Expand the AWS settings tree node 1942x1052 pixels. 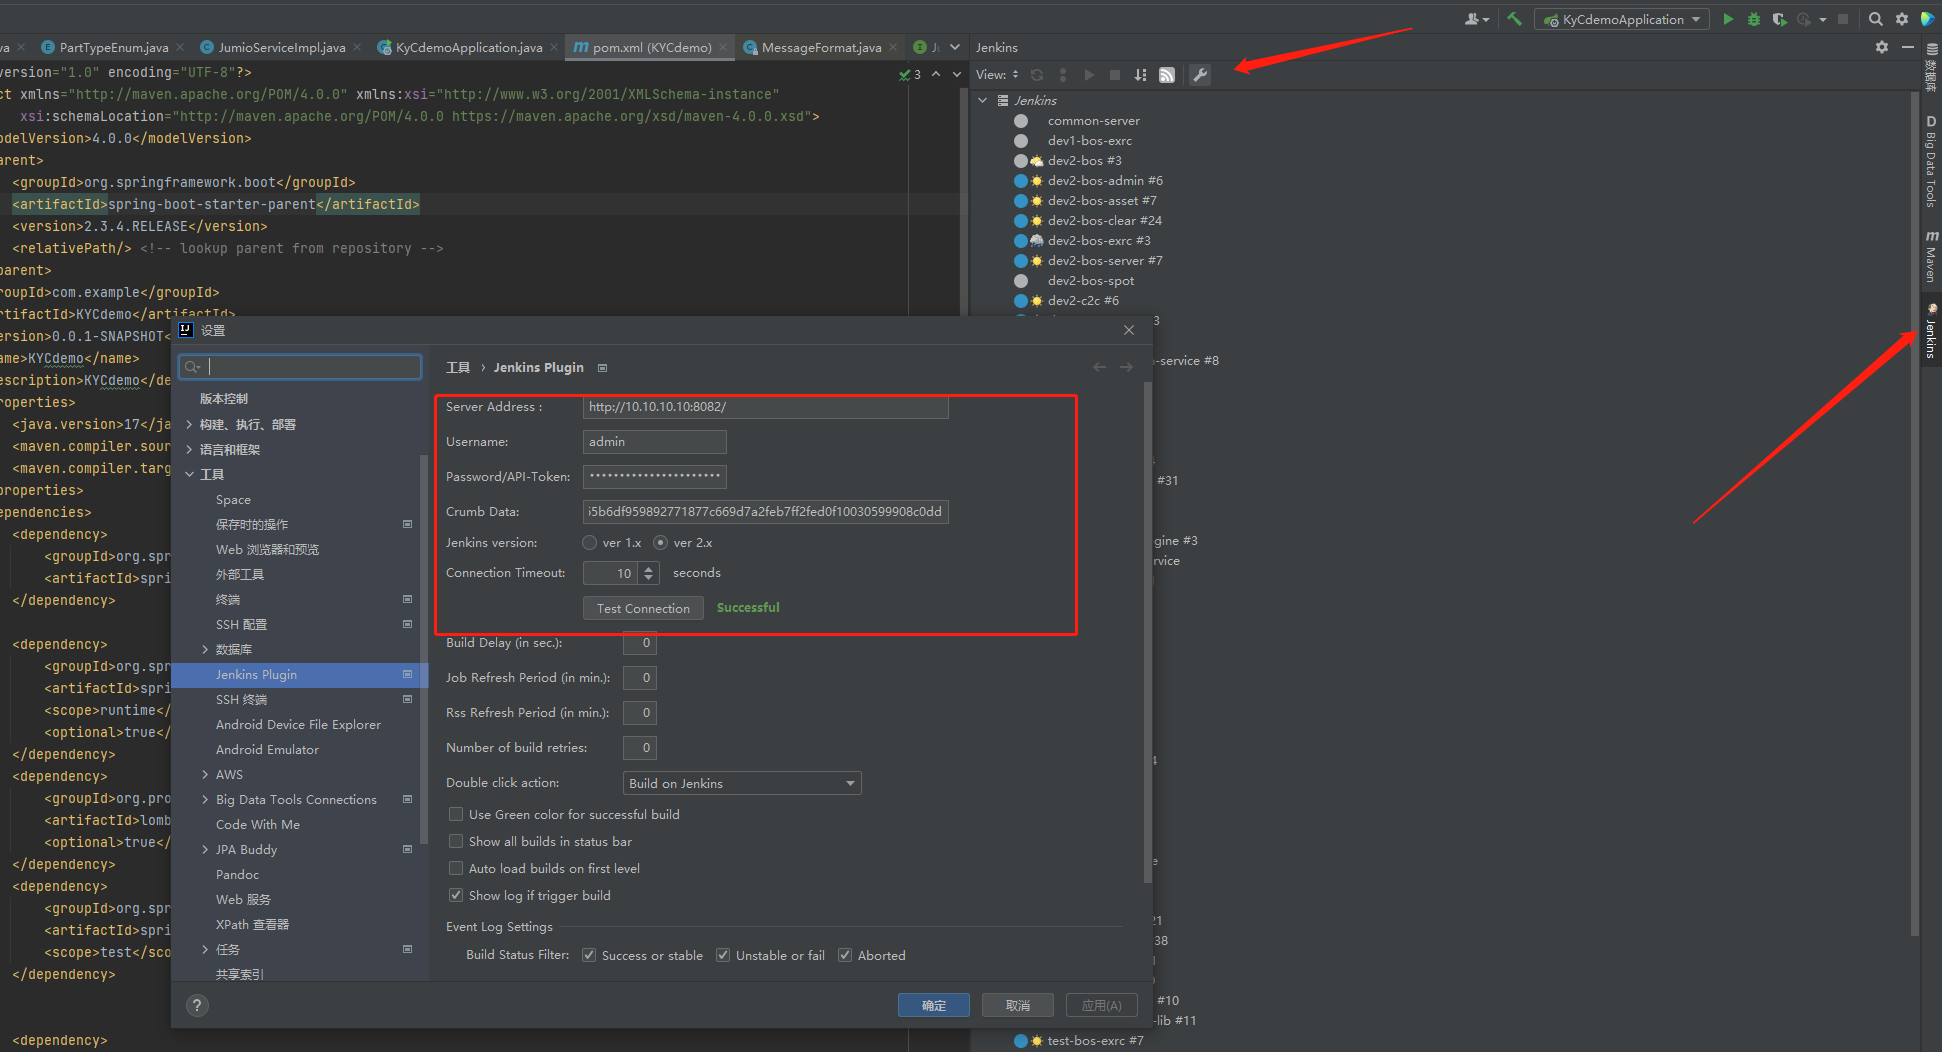[205, 775]
